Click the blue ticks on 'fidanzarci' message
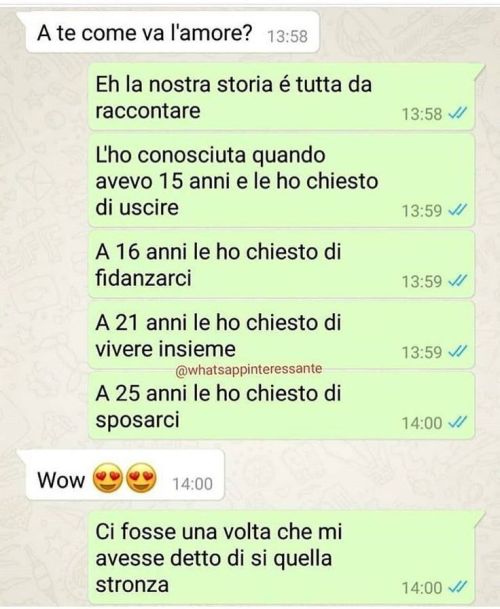The width and height of the screenshot is (500, 609). [x=457, y=281]
